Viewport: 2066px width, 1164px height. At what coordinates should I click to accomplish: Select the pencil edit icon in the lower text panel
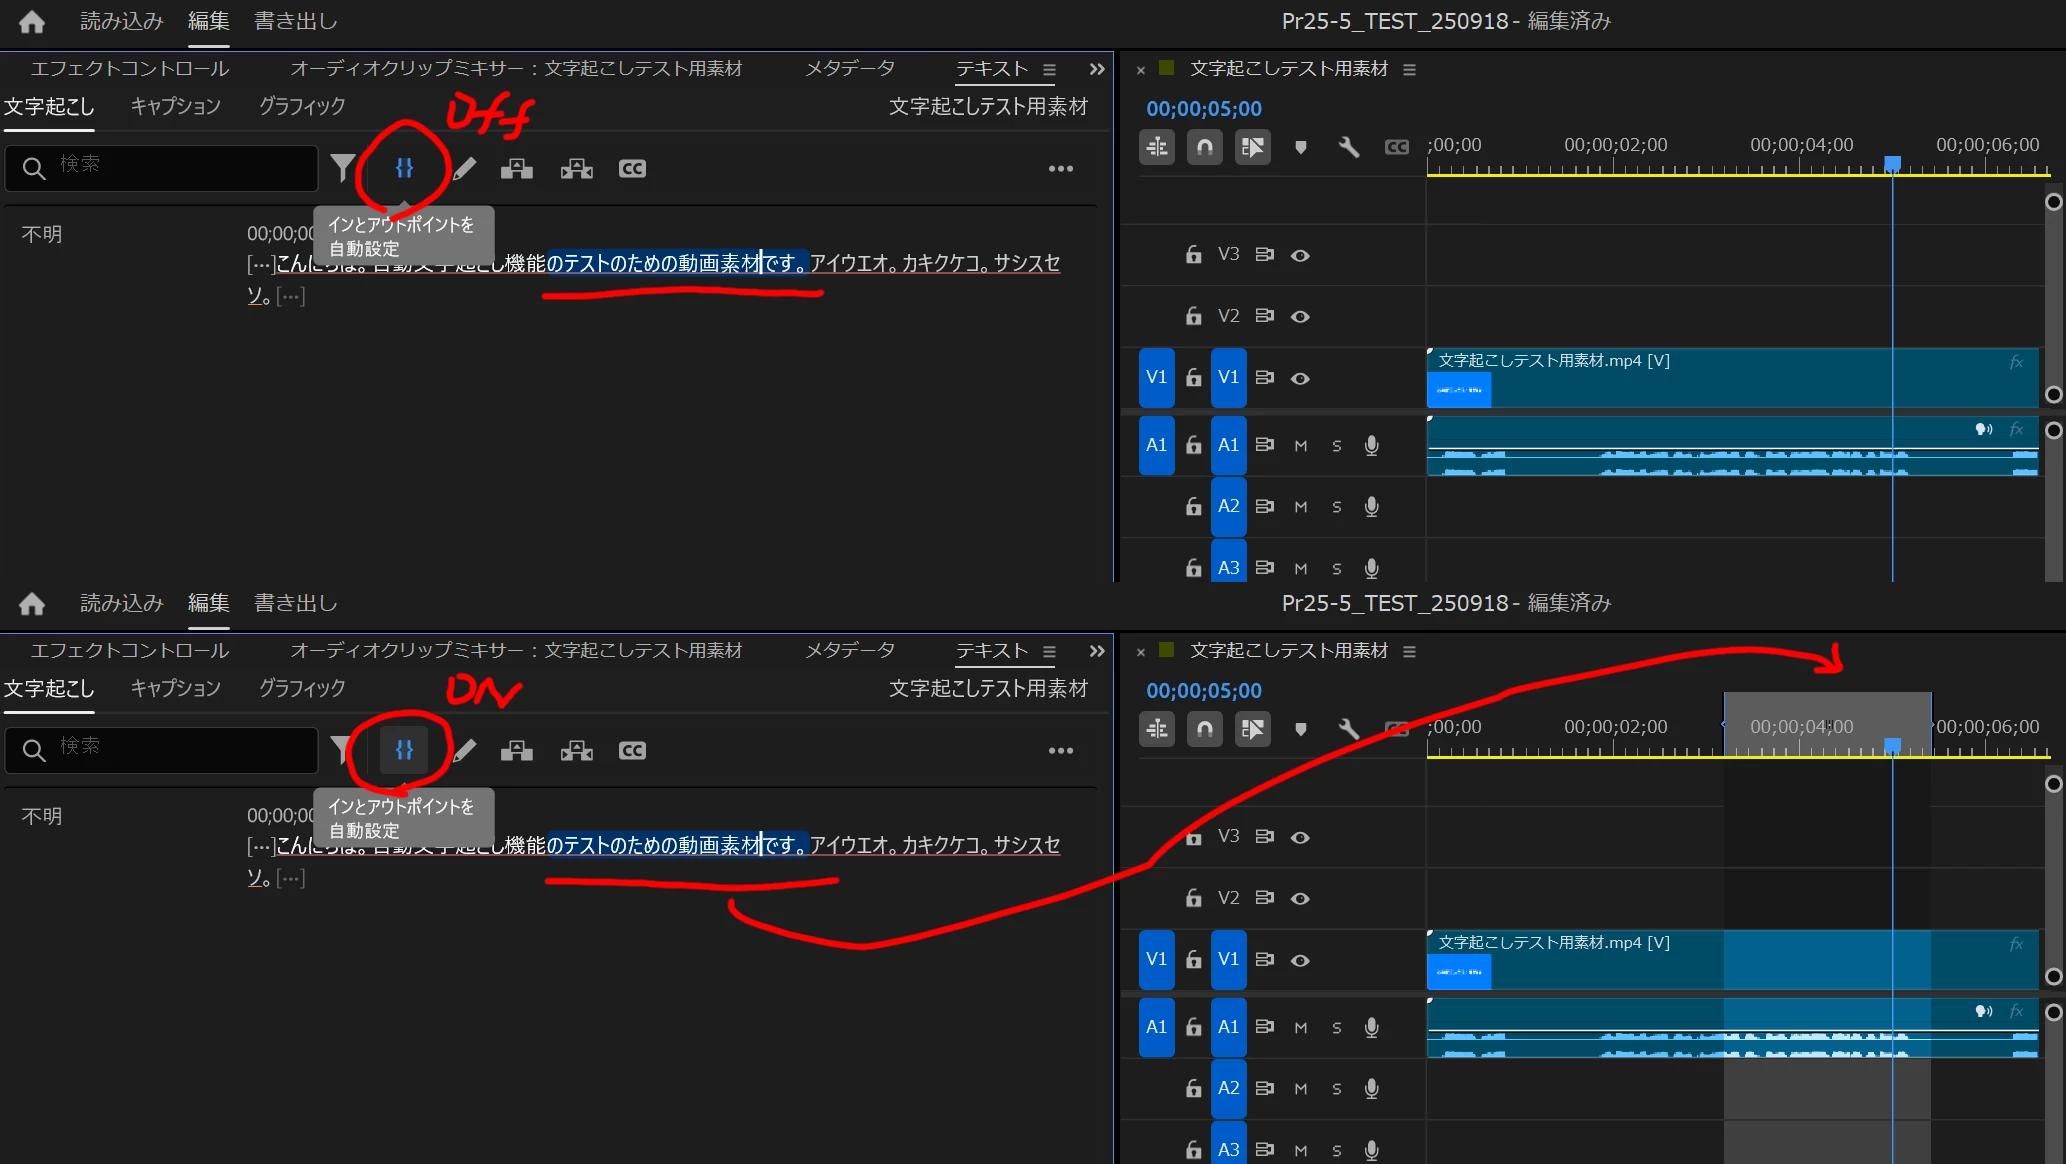465,750
